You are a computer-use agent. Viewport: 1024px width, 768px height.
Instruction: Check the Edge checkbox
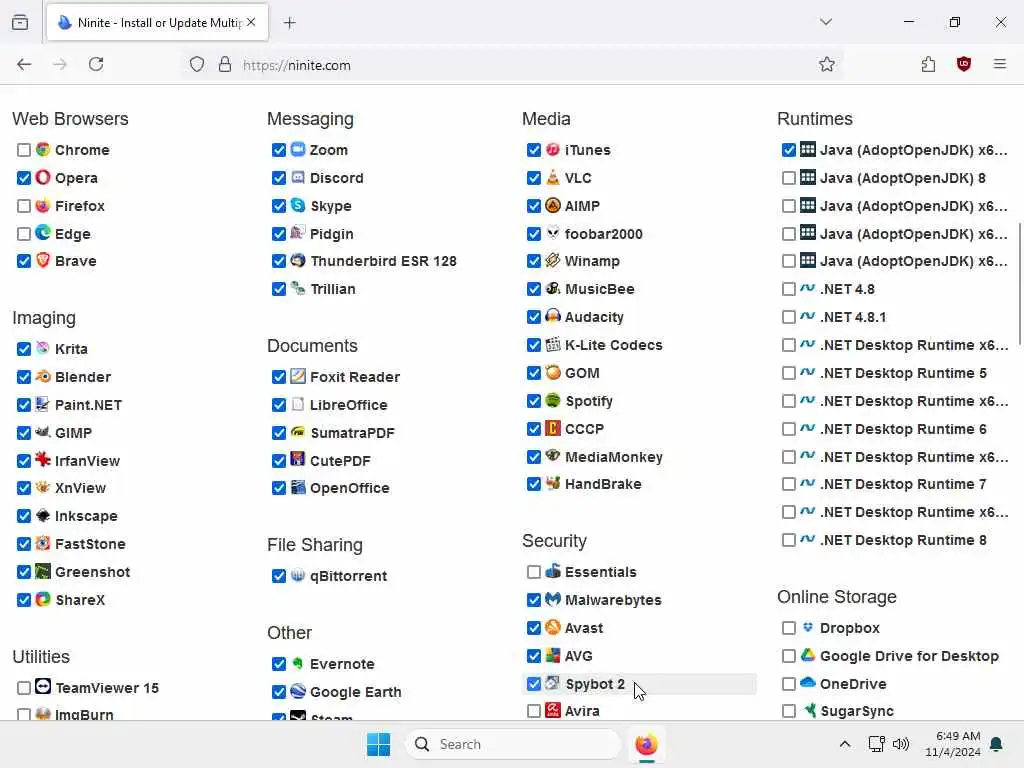point(24,234)
